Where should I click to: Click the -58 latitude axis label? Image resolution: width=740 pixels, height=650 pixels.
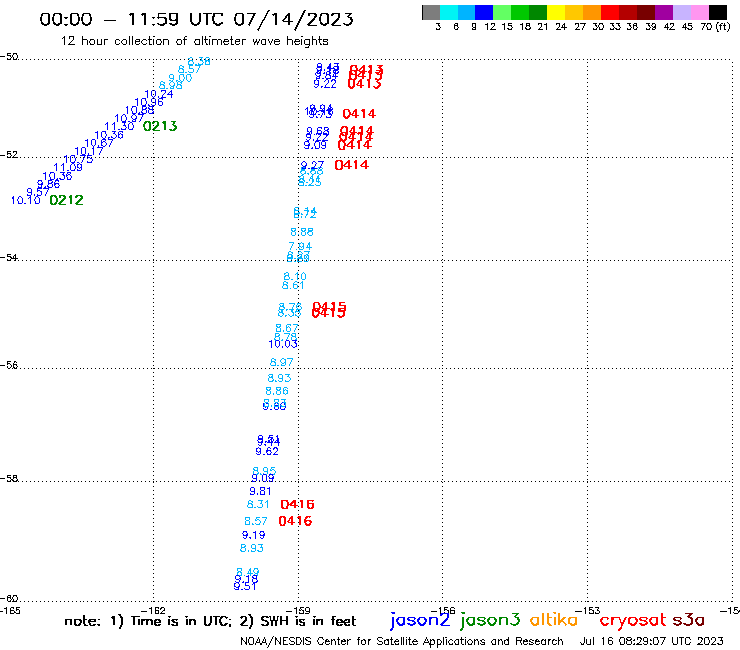tap(9, 478)
